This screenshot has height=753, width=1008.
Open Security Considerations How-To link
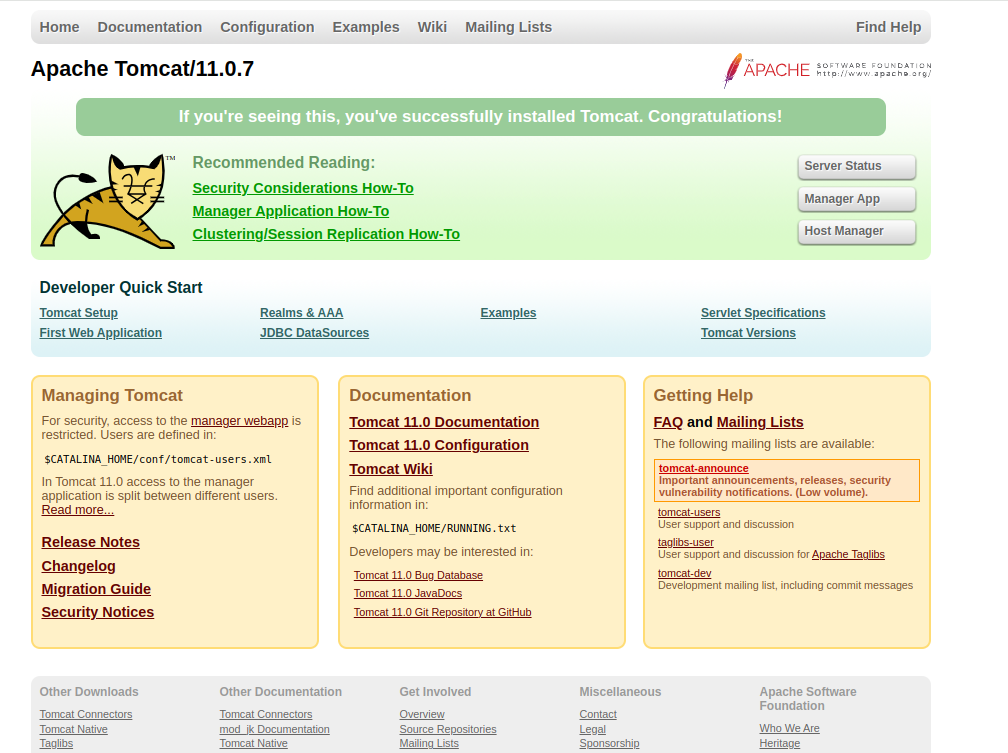(x=302, y=188)
